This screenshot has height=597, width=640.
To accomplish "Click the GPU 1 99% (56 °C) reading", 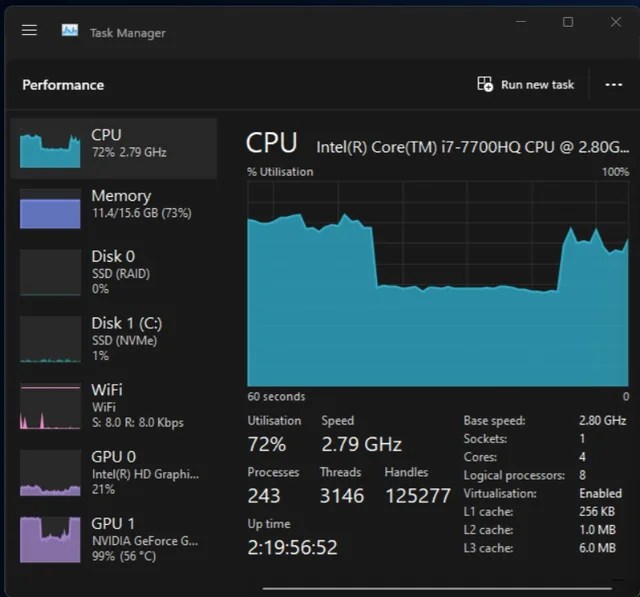I will (x=124, y=556).
